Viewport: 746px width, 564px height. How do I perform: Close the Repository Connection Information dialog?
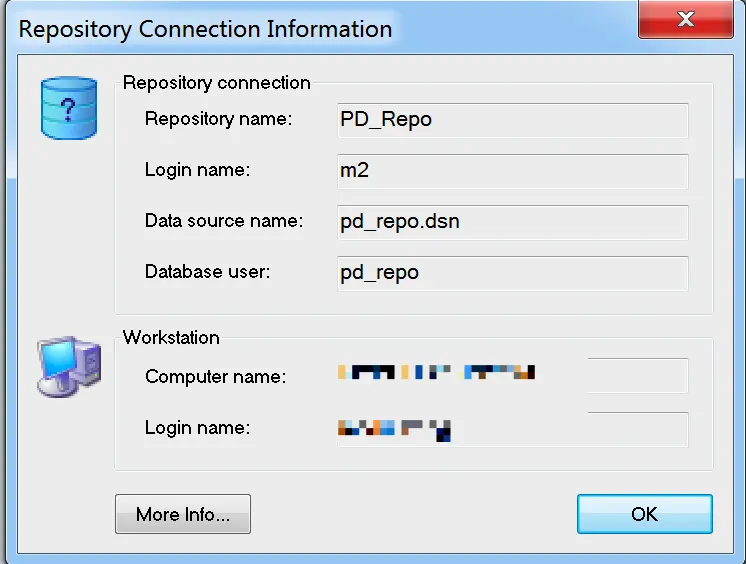click(x=686, y=19)
